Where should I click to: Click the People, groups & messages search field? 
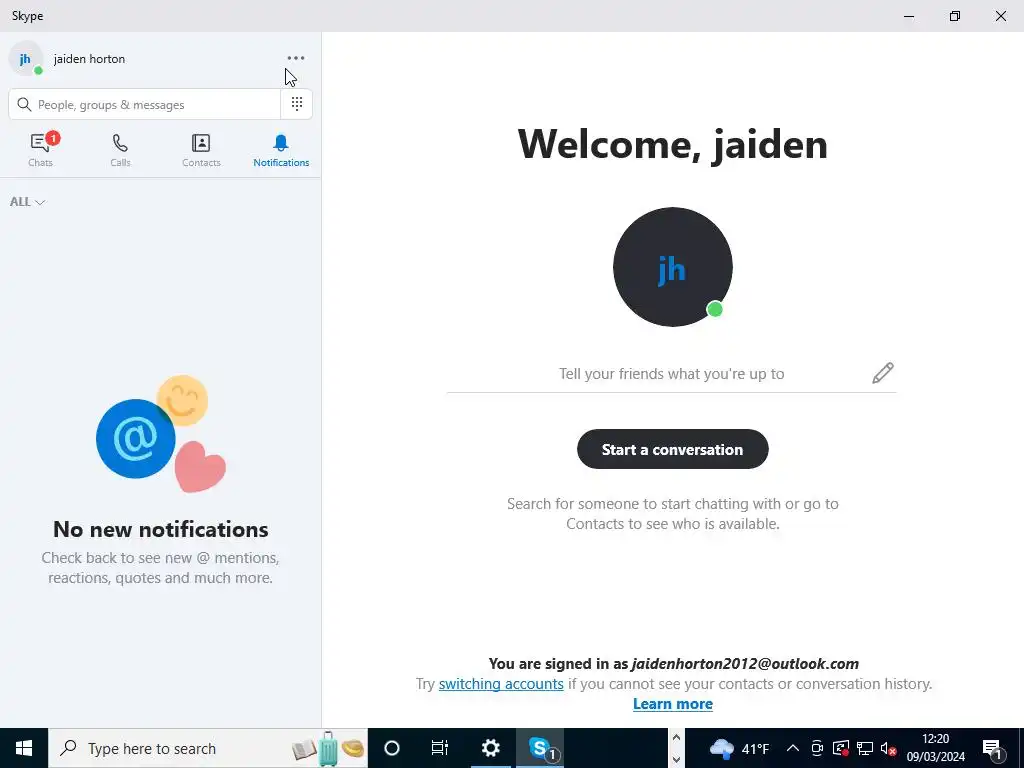click(144, 104)
